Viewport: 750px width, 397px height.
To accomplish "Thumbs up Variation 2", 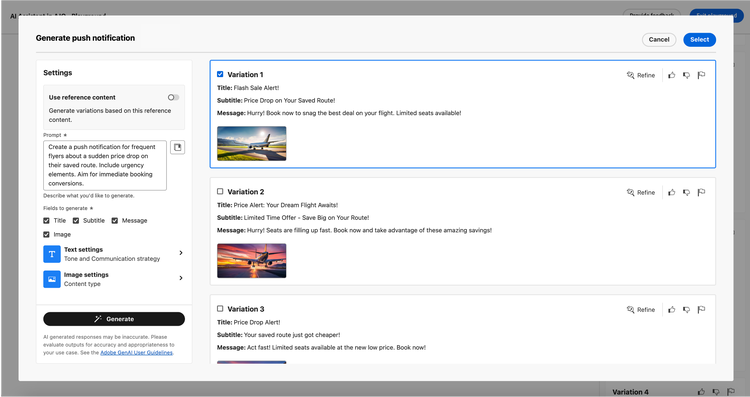I will (672, 192).
